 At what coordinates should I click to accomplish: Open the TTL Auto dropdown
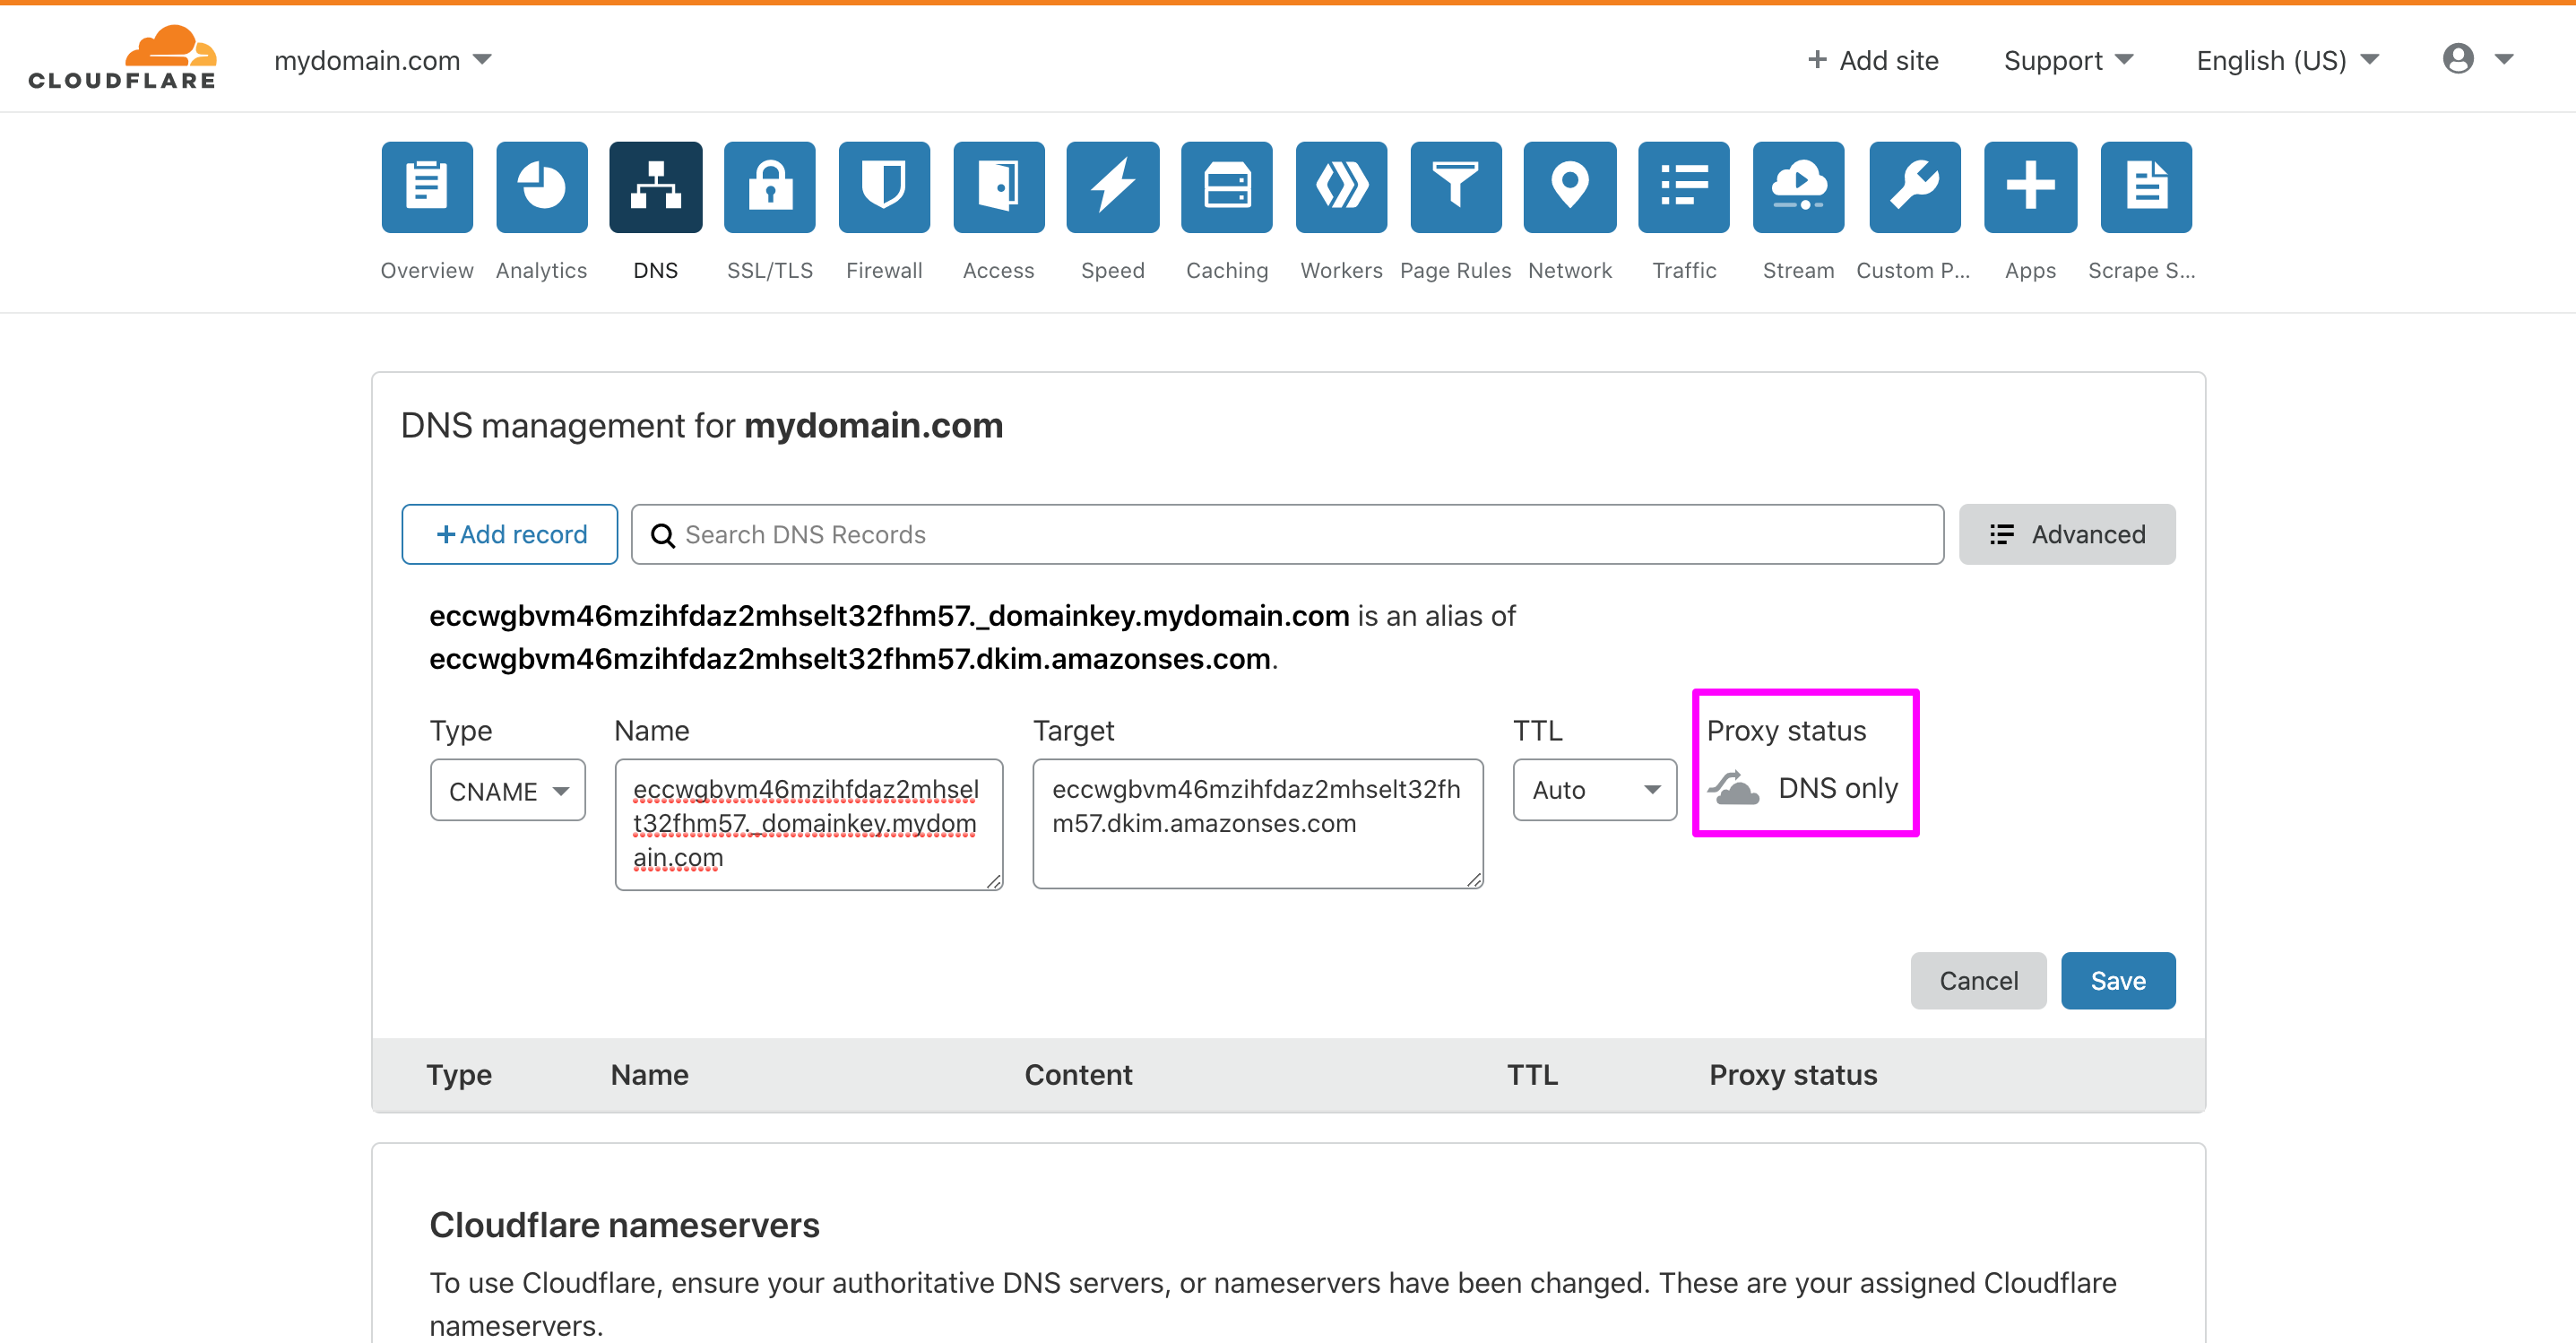pyautogui.click(x=1595, y=790)
